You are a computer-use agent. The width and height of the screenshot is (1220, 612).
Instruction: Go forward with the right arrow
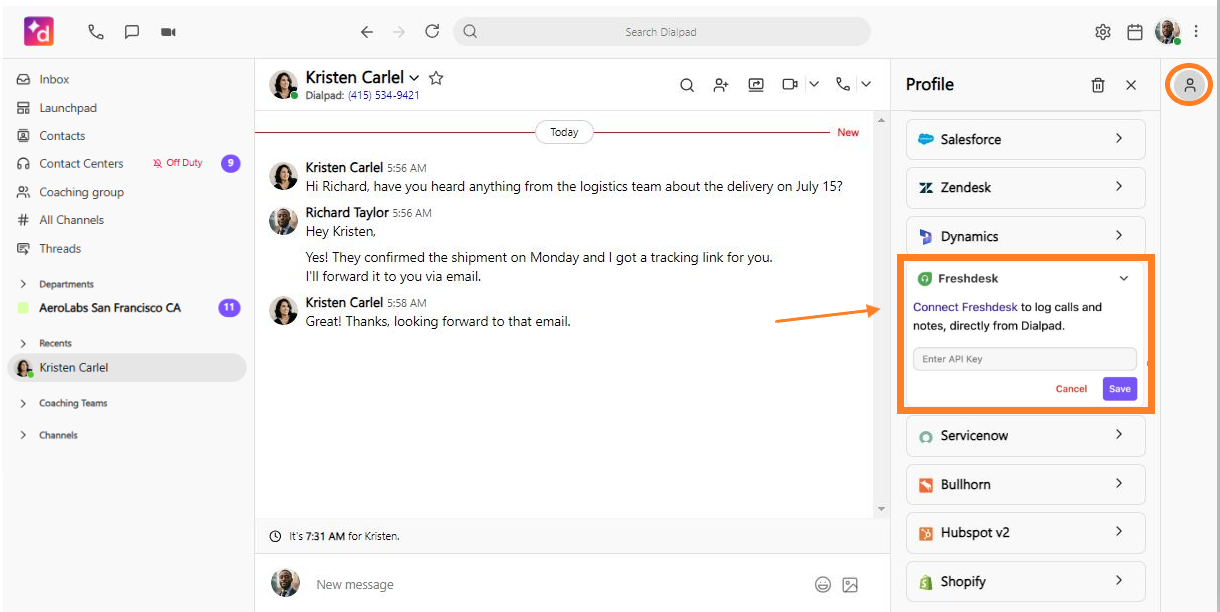click(x=399, y=32)
